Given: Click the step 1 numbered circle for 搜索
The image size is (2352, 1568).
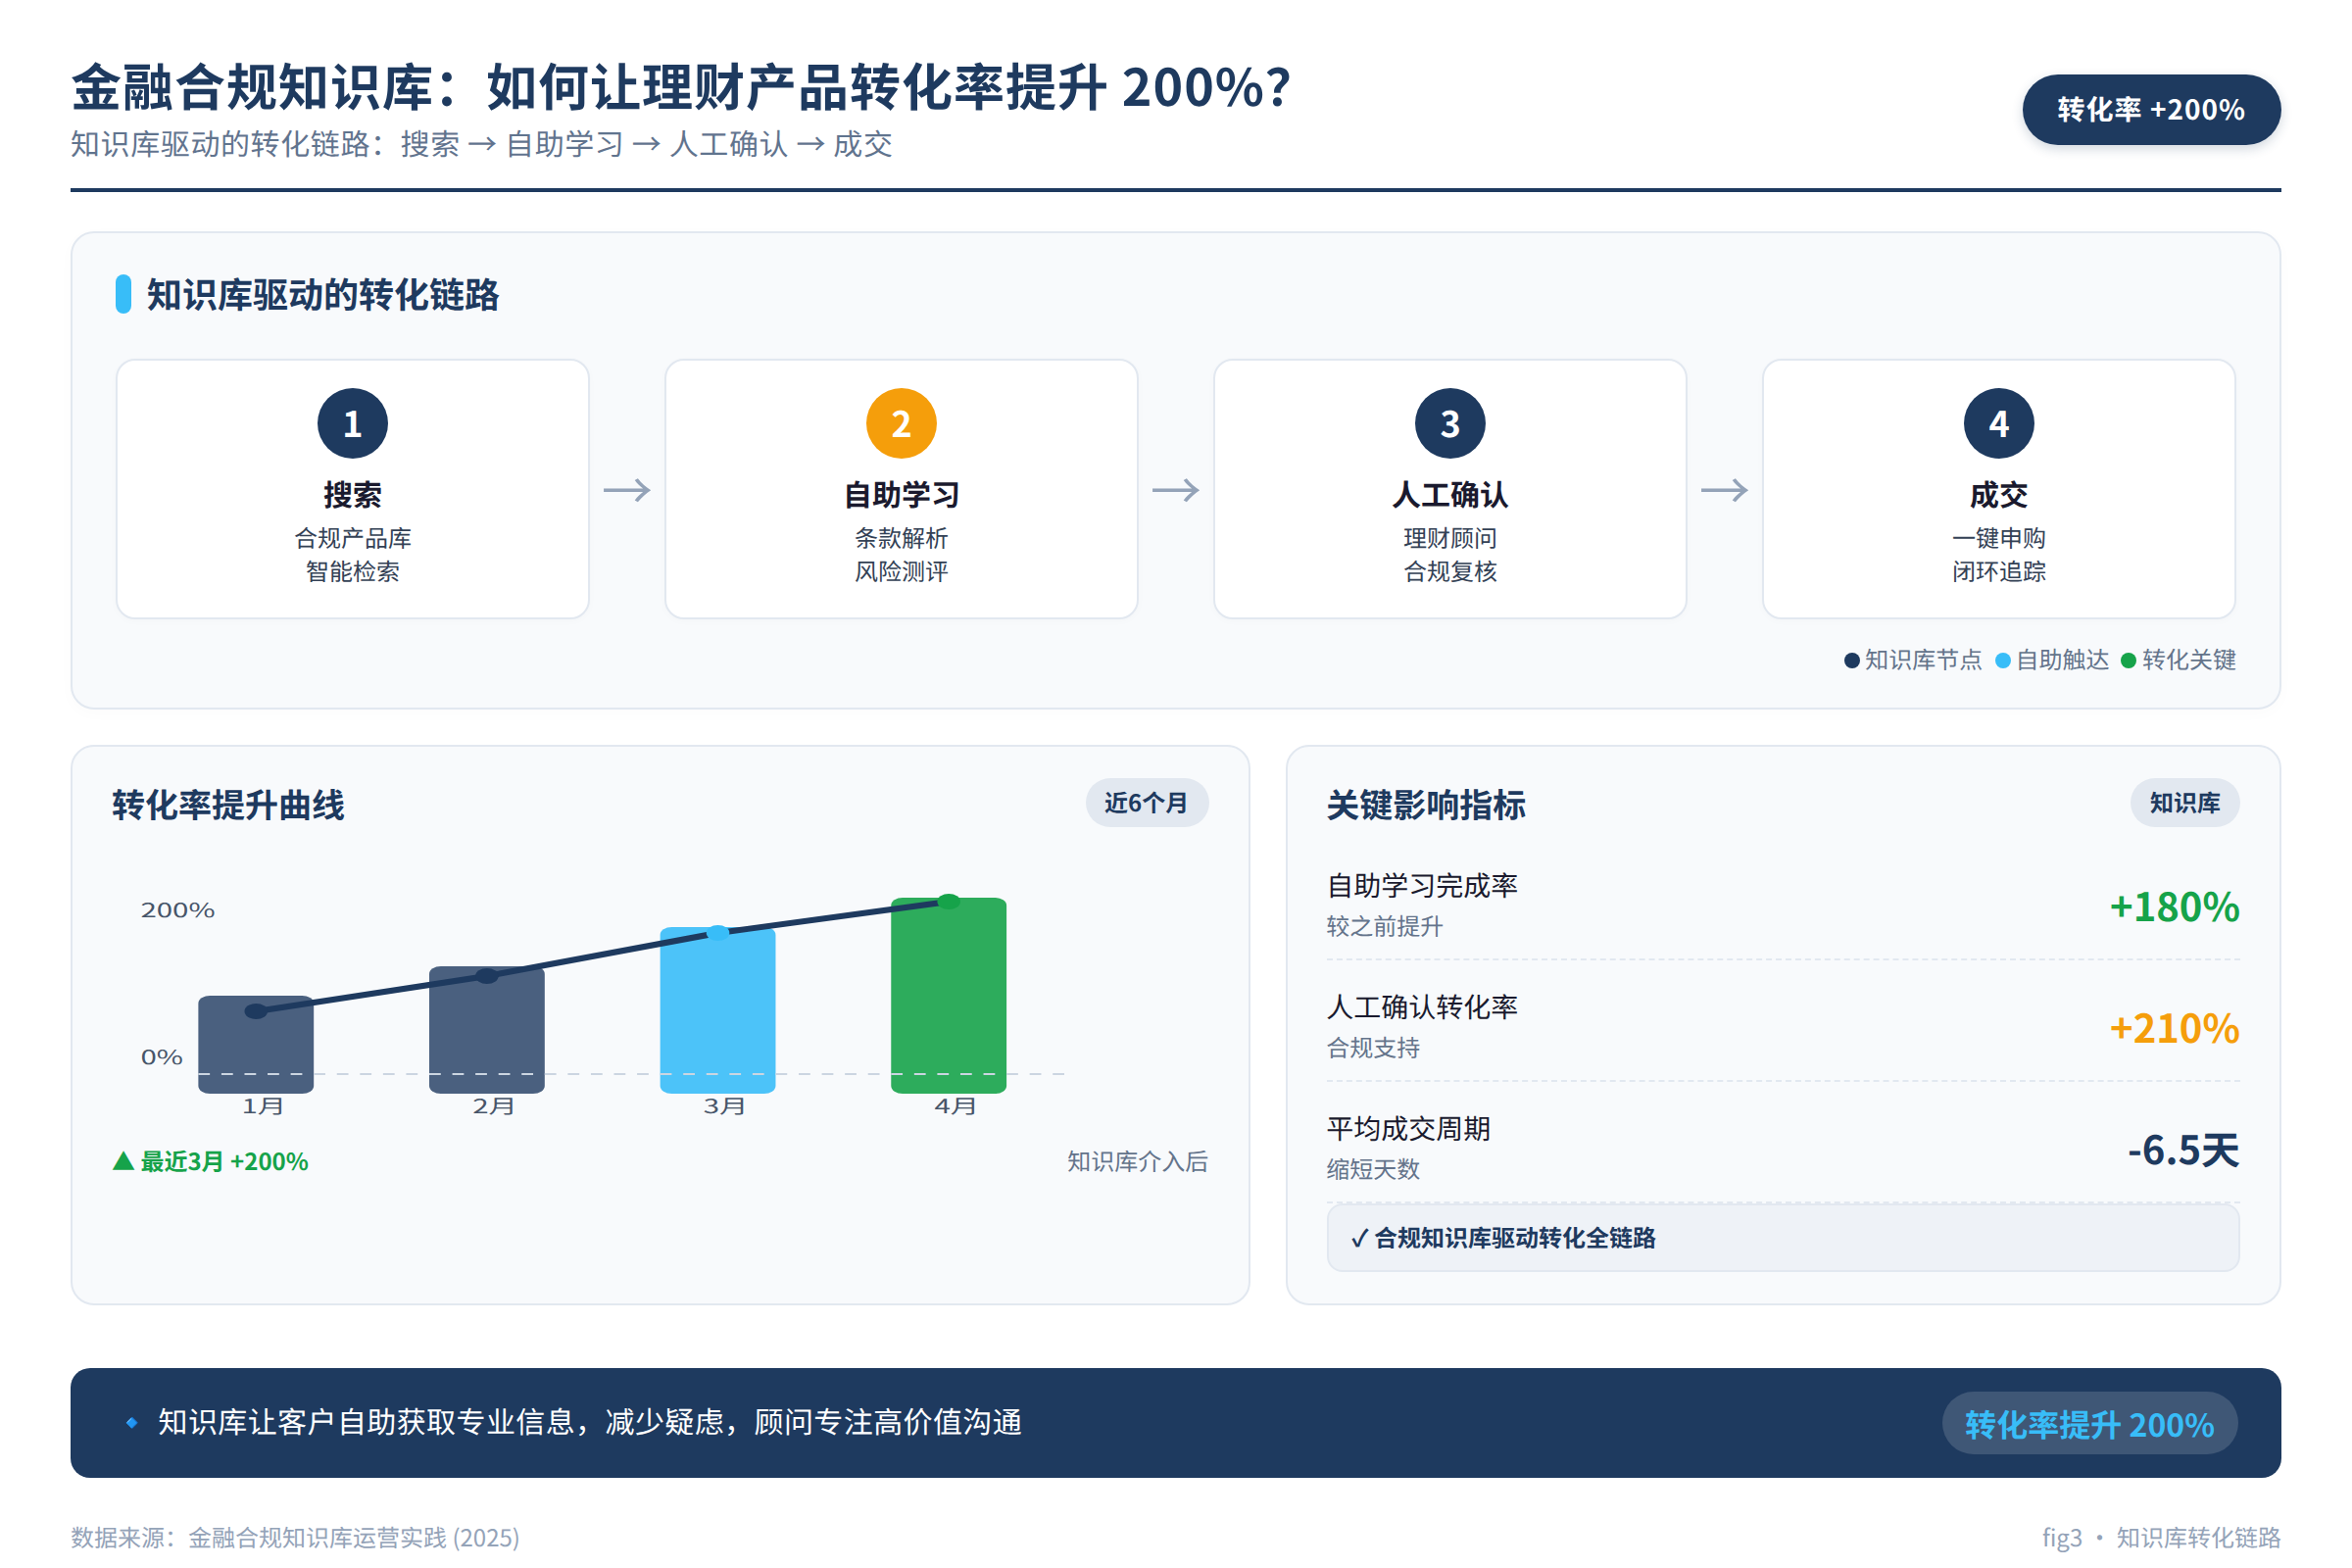Looking at the screenshot, I should [x=352, y=423].
